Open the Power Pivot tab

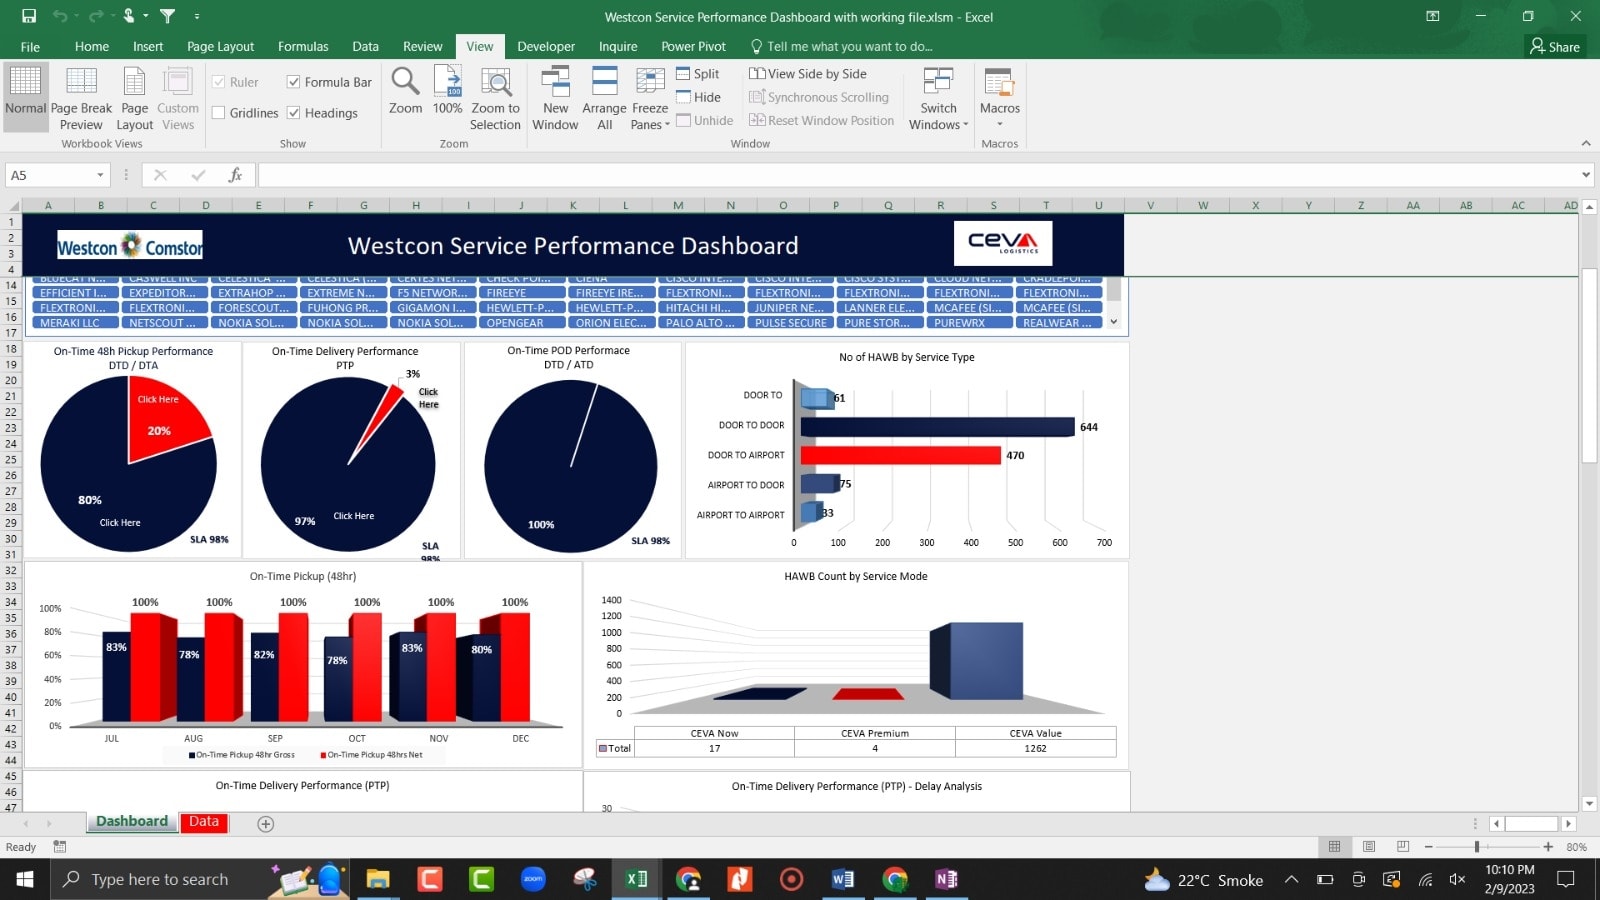(x=693, y=47)
